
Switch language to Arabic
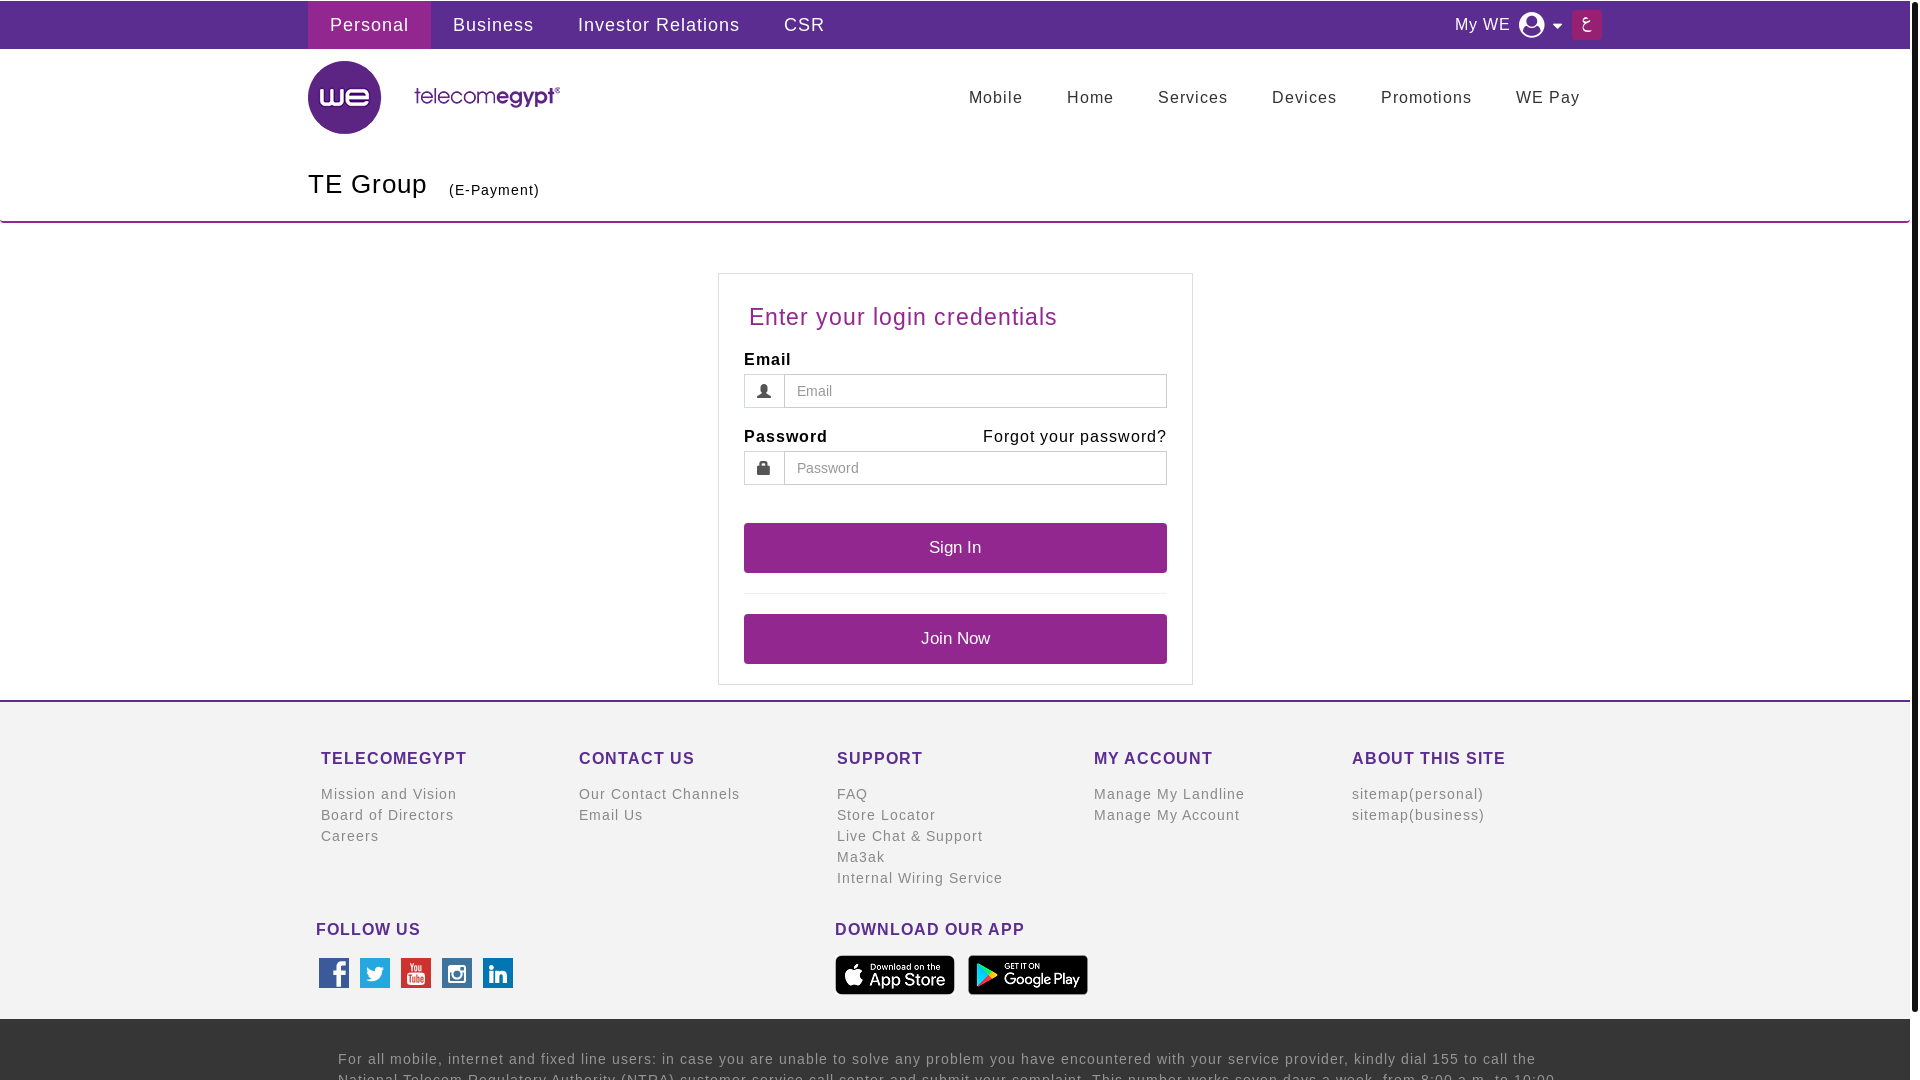point(1586,24)
